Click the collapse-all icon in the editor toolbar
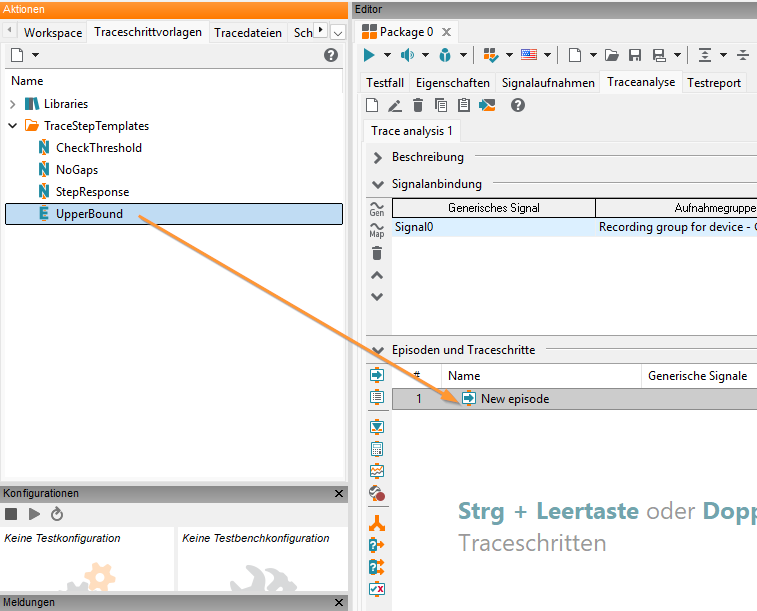 (743, 56)
